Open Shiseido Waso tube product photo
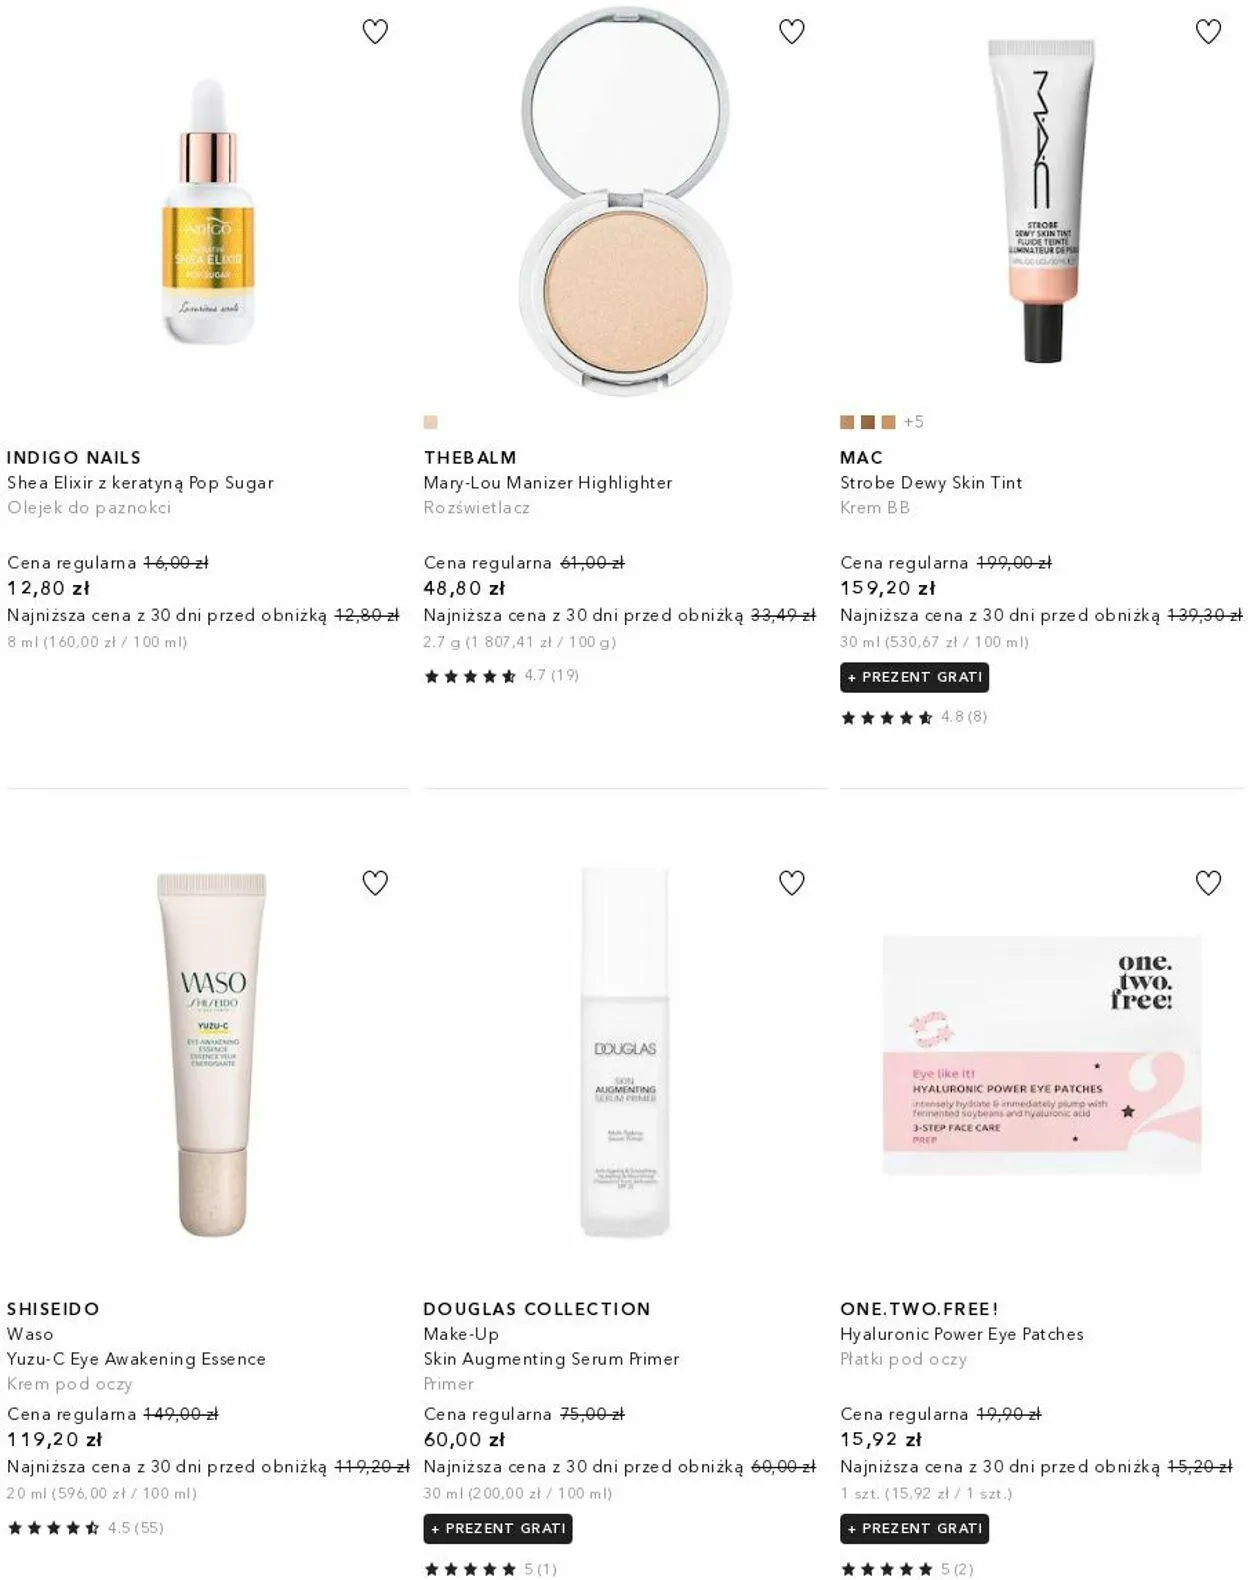 pyautogui.click(x=212, y=1055)
